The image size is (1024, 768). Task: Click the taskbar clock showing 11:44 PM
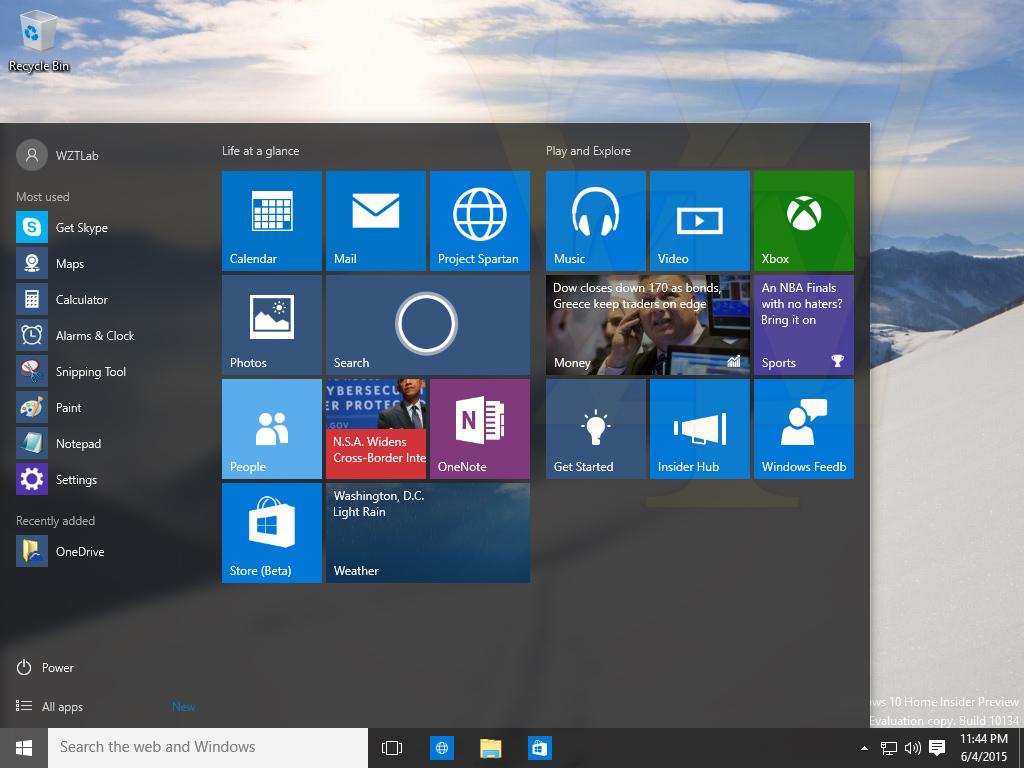tap(984, 748)
